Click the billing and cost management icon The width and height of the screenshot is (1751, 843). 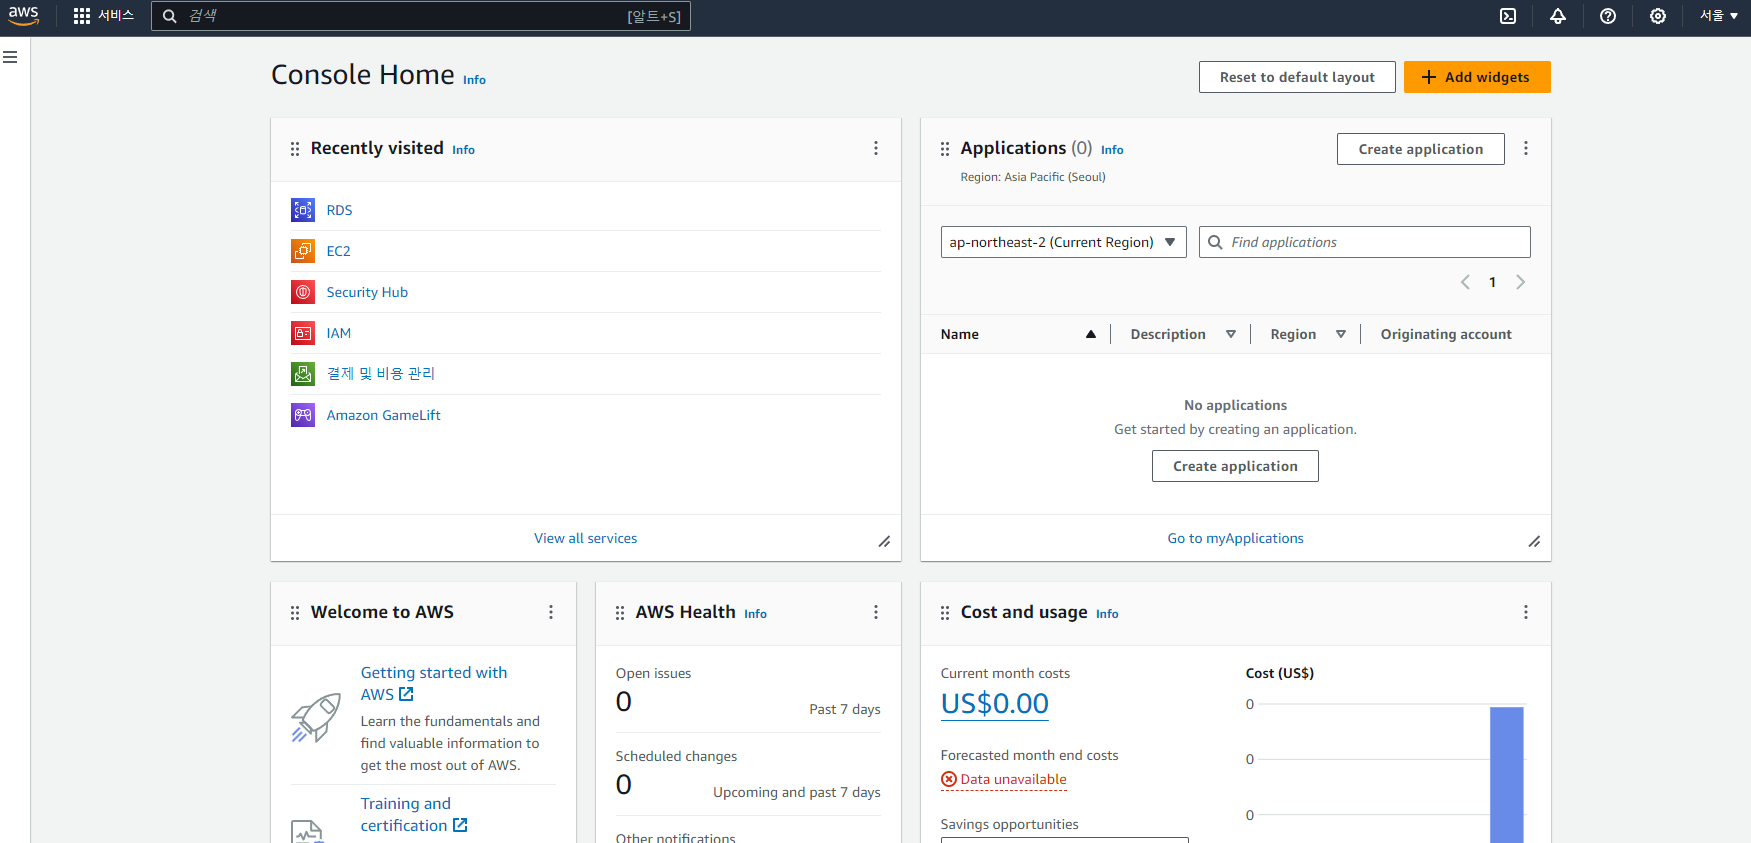click(303, 374)
